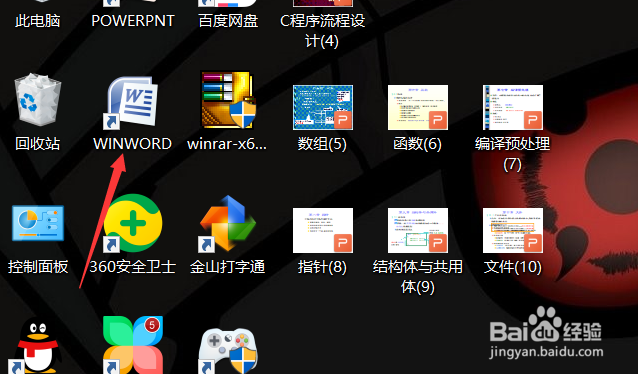Select the C程序流程设计(4) file label

(322, 31)
